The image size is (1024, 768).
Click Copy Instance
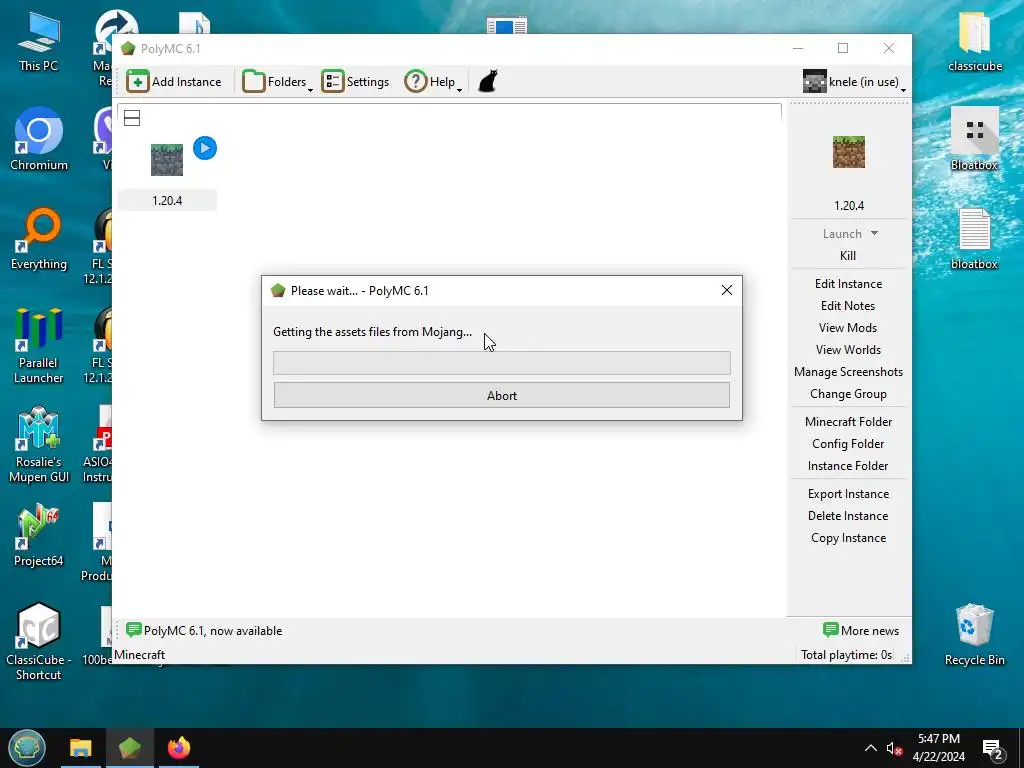coord(848,538)
